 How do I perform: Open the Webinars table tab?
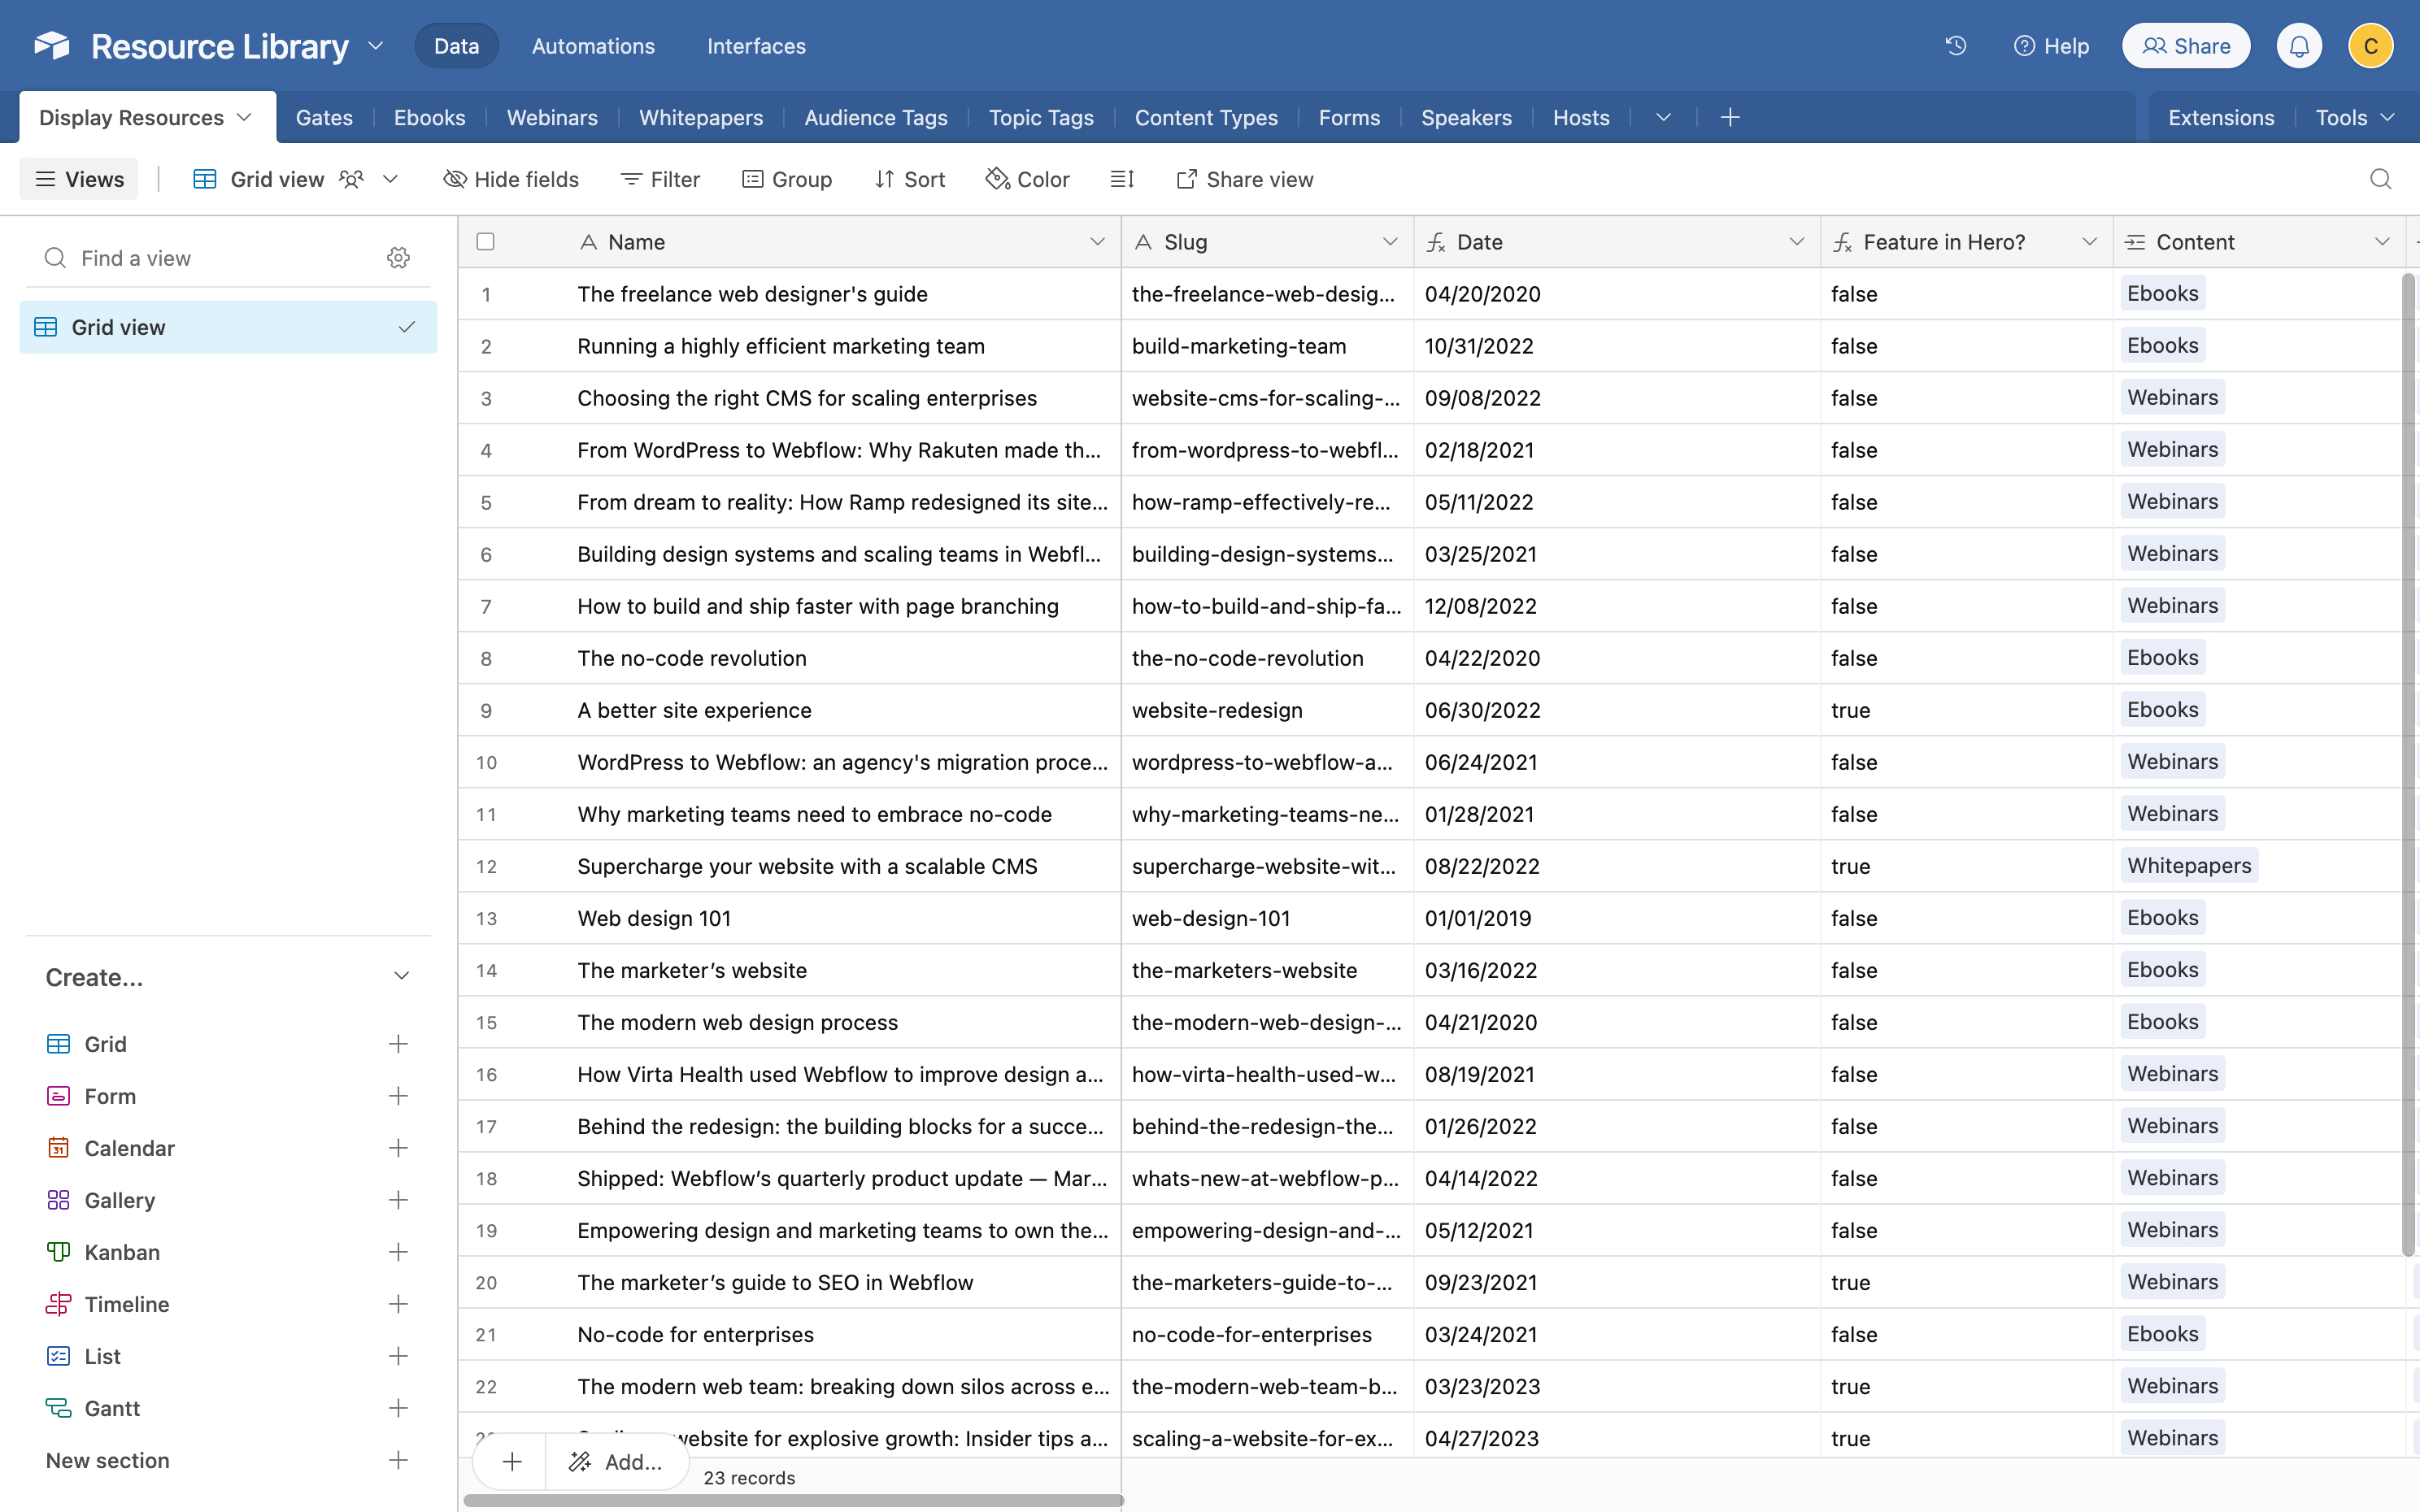pyautogui.click(x=552, y=118)
